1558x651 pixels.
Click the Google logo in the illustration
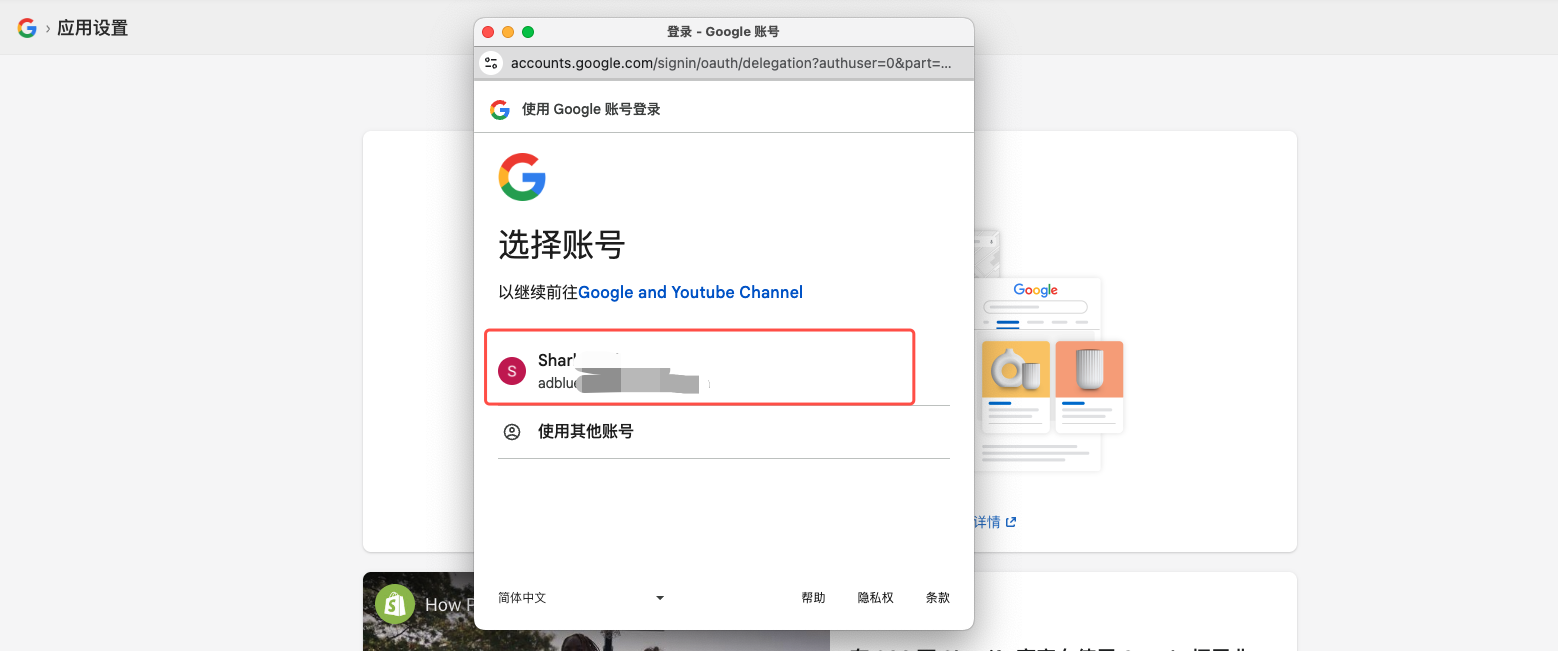tap(1035, 290)
